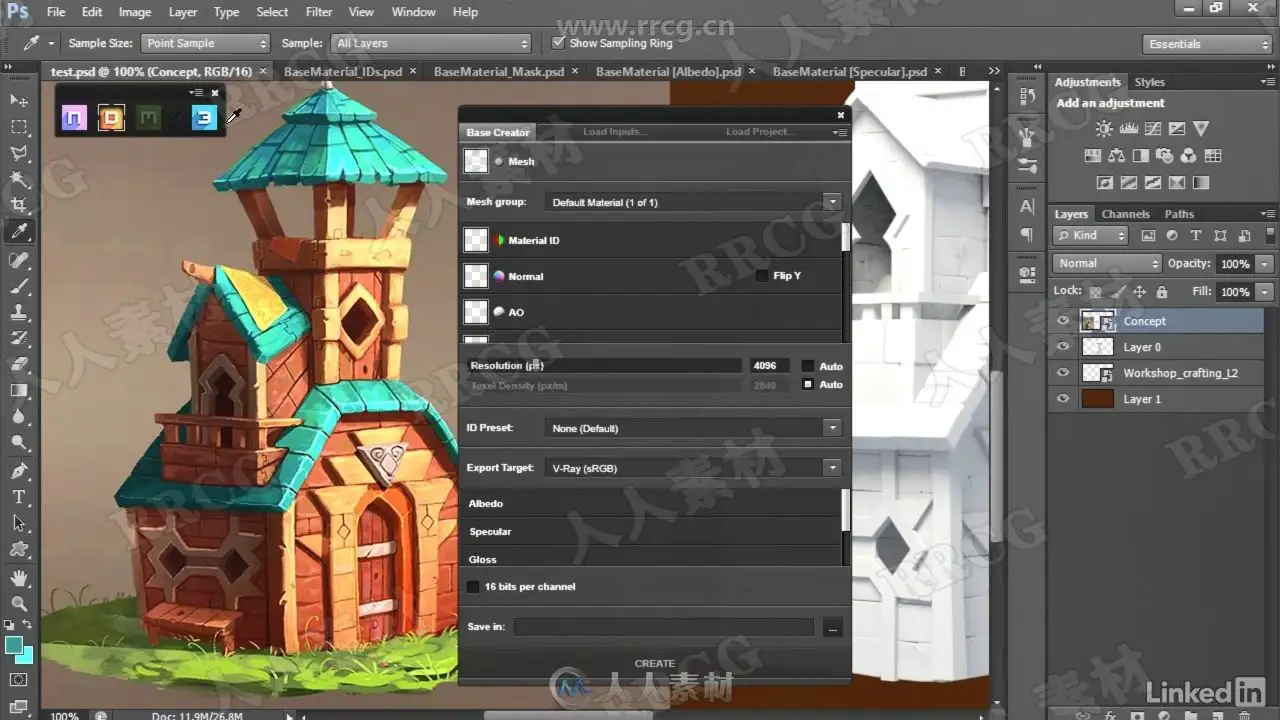Select the Layer 0 layer name

tap(1142, 347)
